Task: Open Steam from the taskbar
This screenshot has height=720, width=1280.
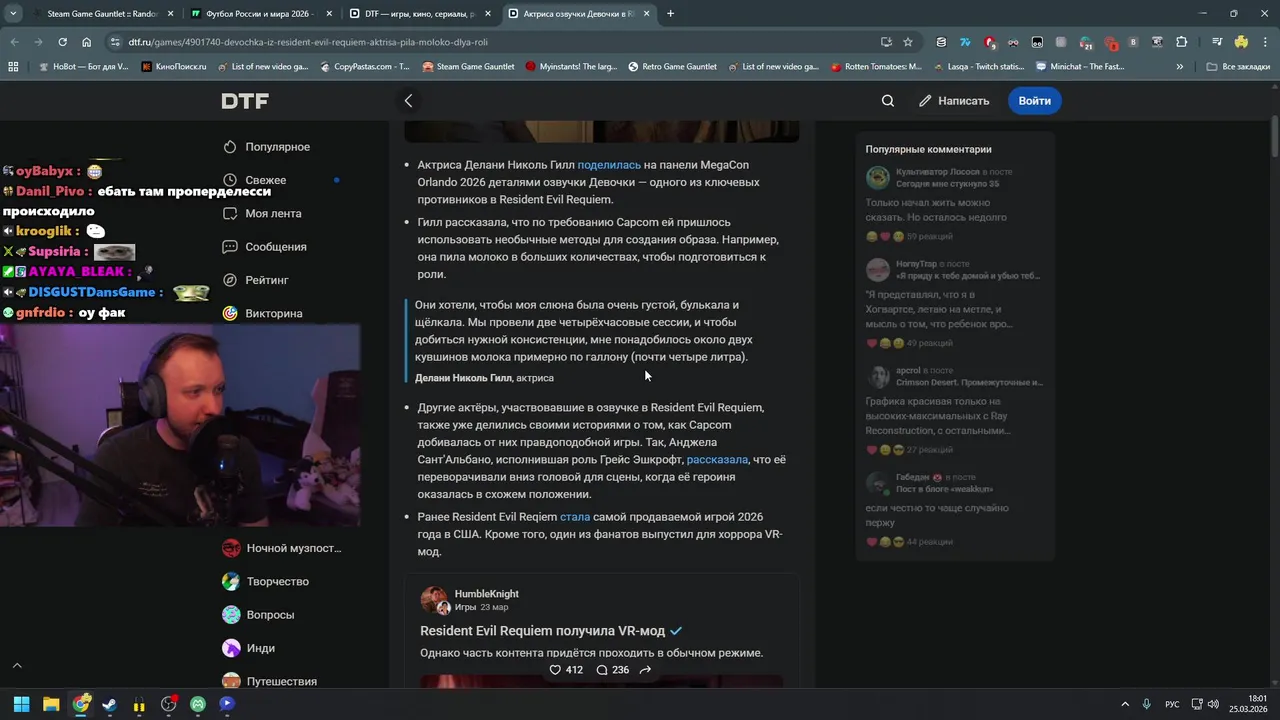Action: [109, 704]
